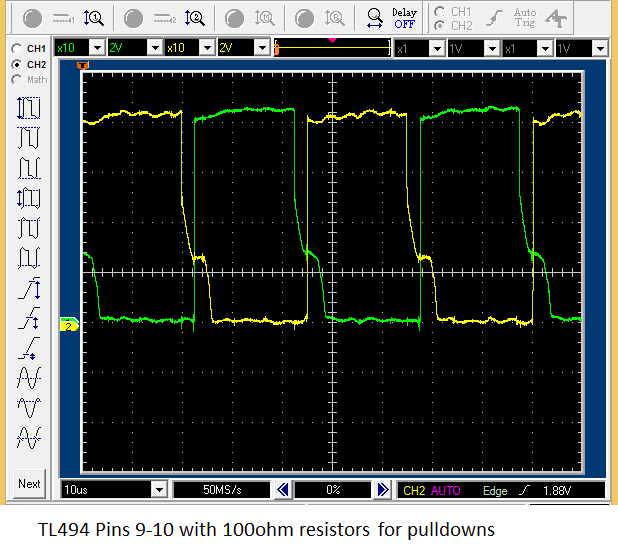Click the right double-arrow position button

click(x=383, y=490)
